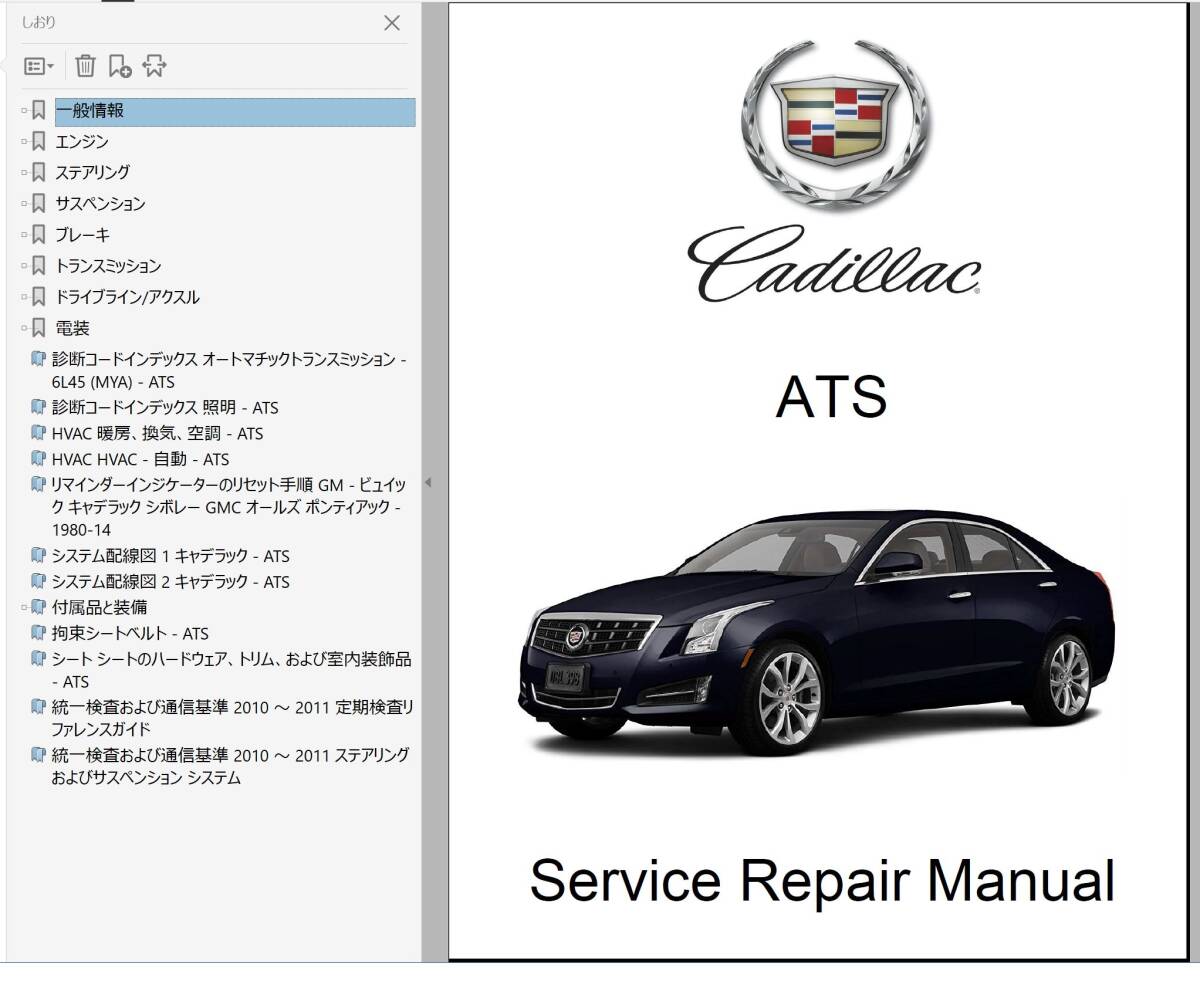The height and width of the screenshot is (981, 1200).
Task: Open システム配線図 1 キャデラック bookmark
Action: (171, 556)
